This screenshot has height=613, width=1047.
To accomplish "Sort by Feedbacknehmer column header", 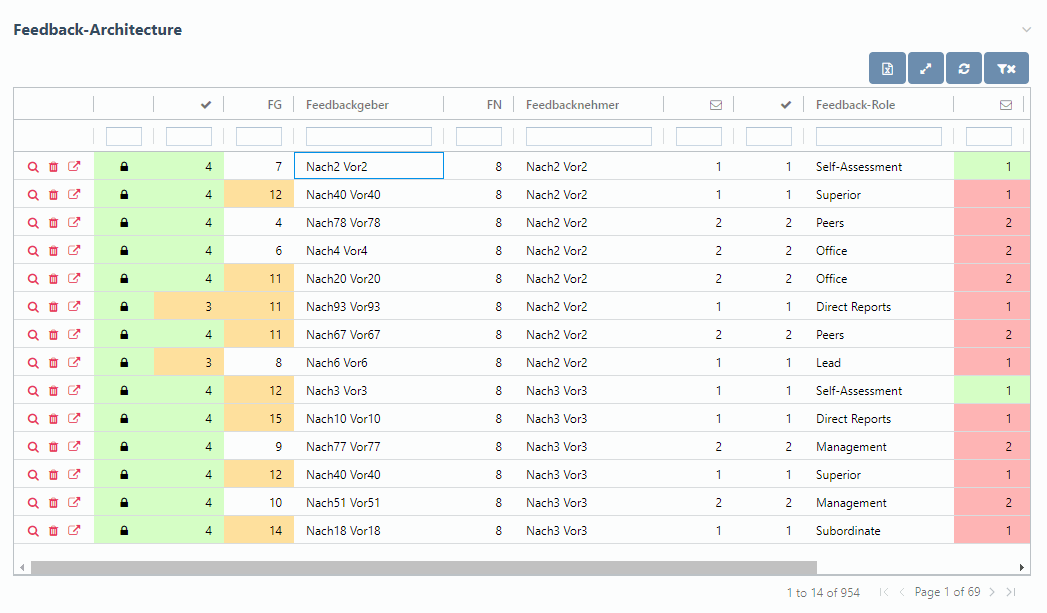I will 572,104.
